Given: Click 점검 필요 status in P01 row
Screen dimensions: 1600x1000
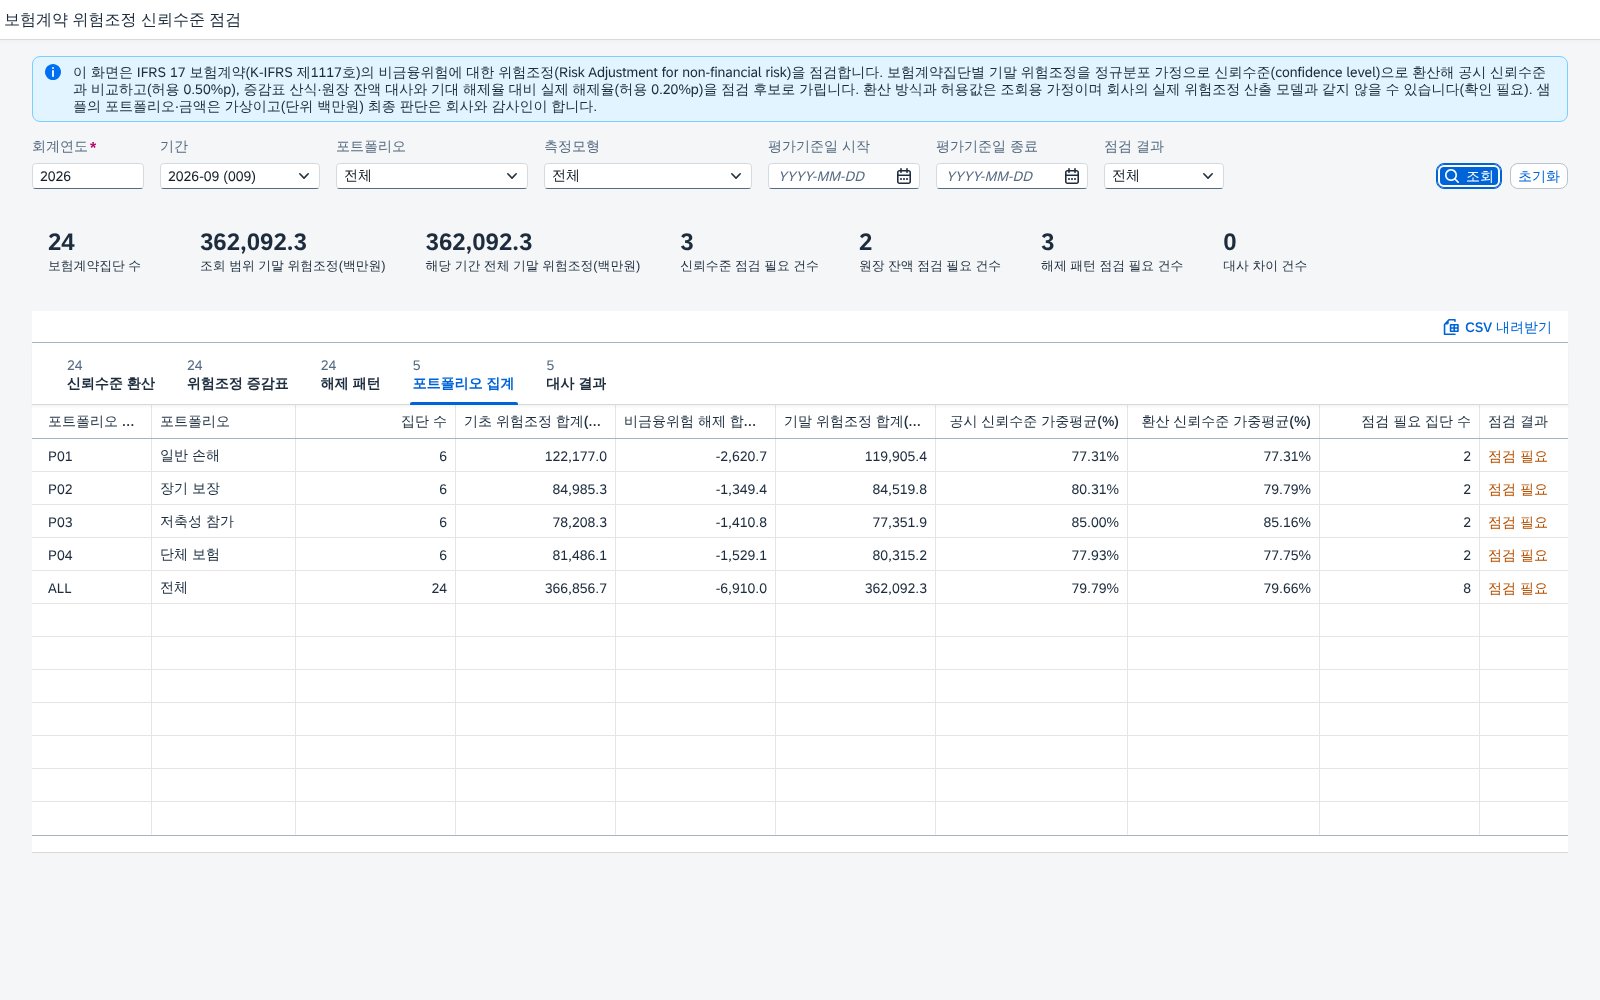Looking at the screenshot, I should [x=1517, y=456].
